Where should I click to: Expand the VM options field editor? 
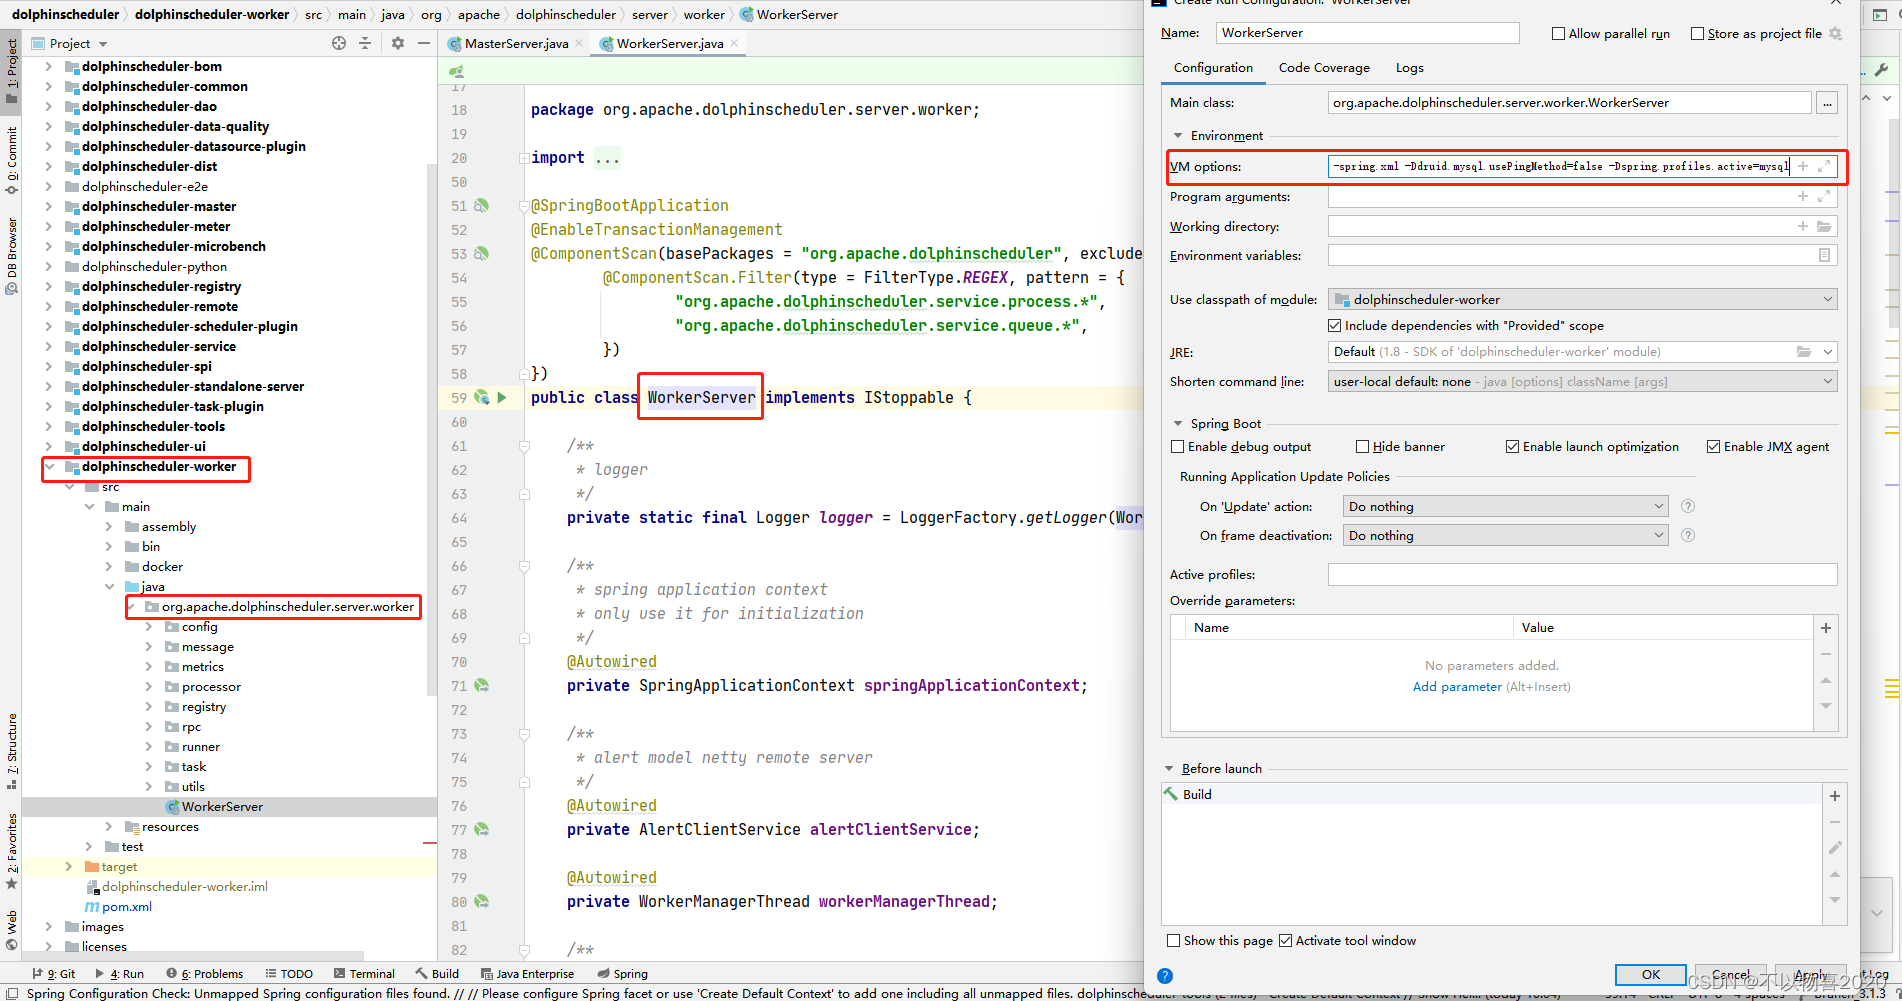(x=1824, y=166)
